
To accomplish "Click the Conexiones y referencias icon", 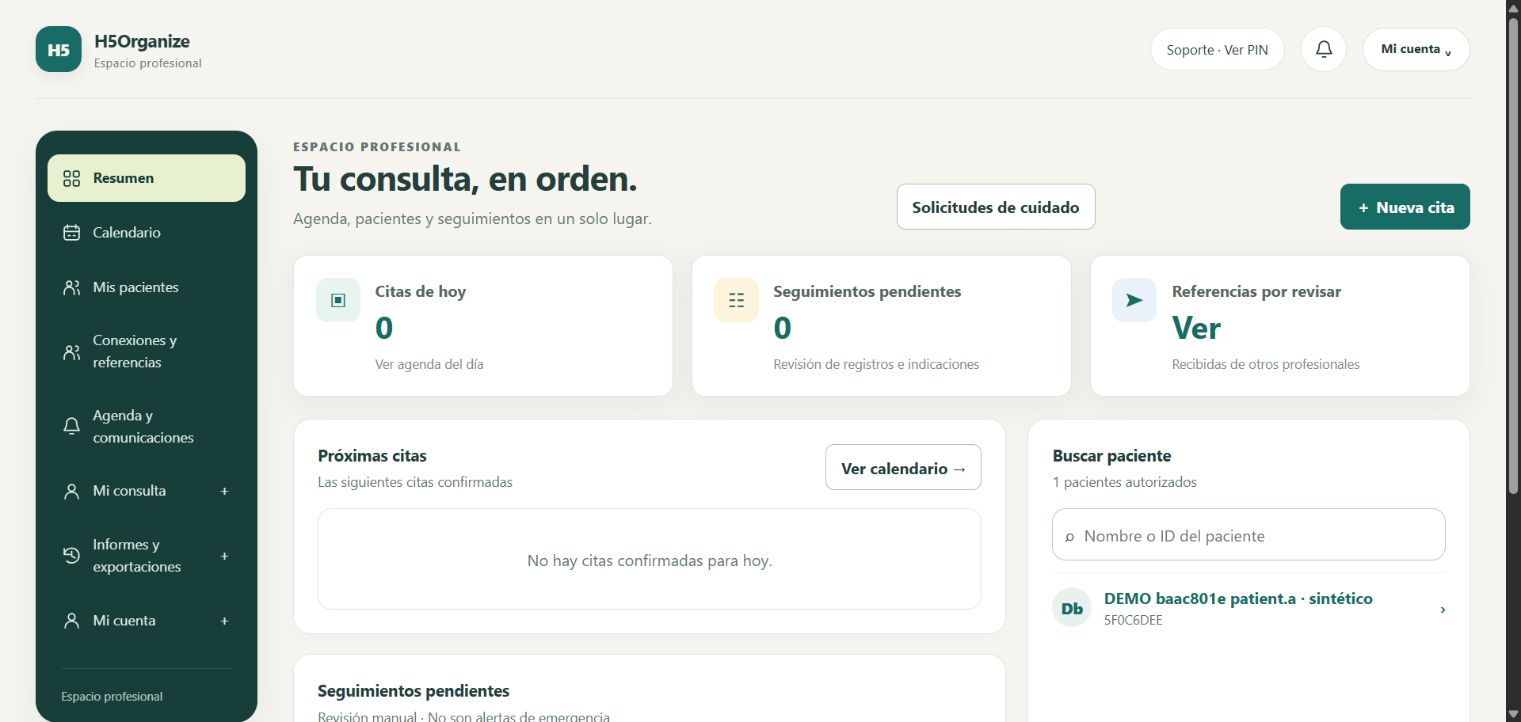I will [71, 352].
